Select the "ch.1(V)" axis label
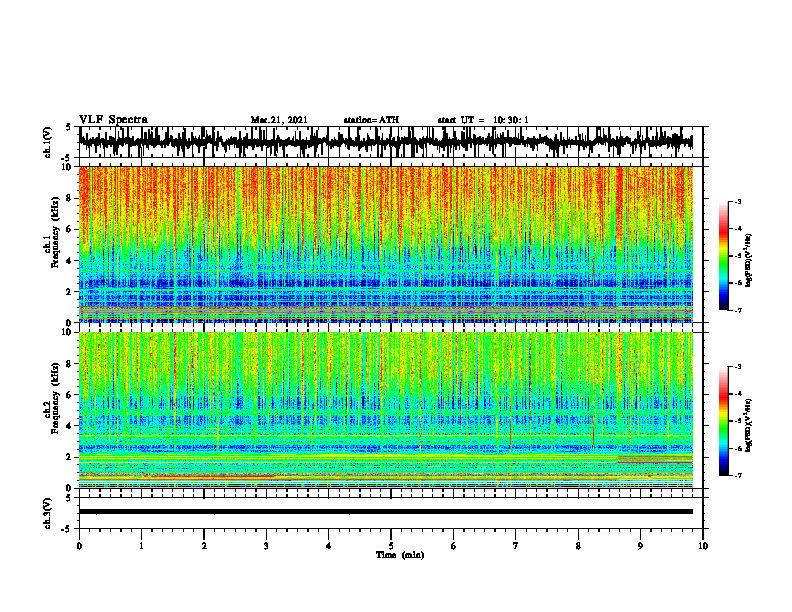792x612 pixels. click(48, 142)
